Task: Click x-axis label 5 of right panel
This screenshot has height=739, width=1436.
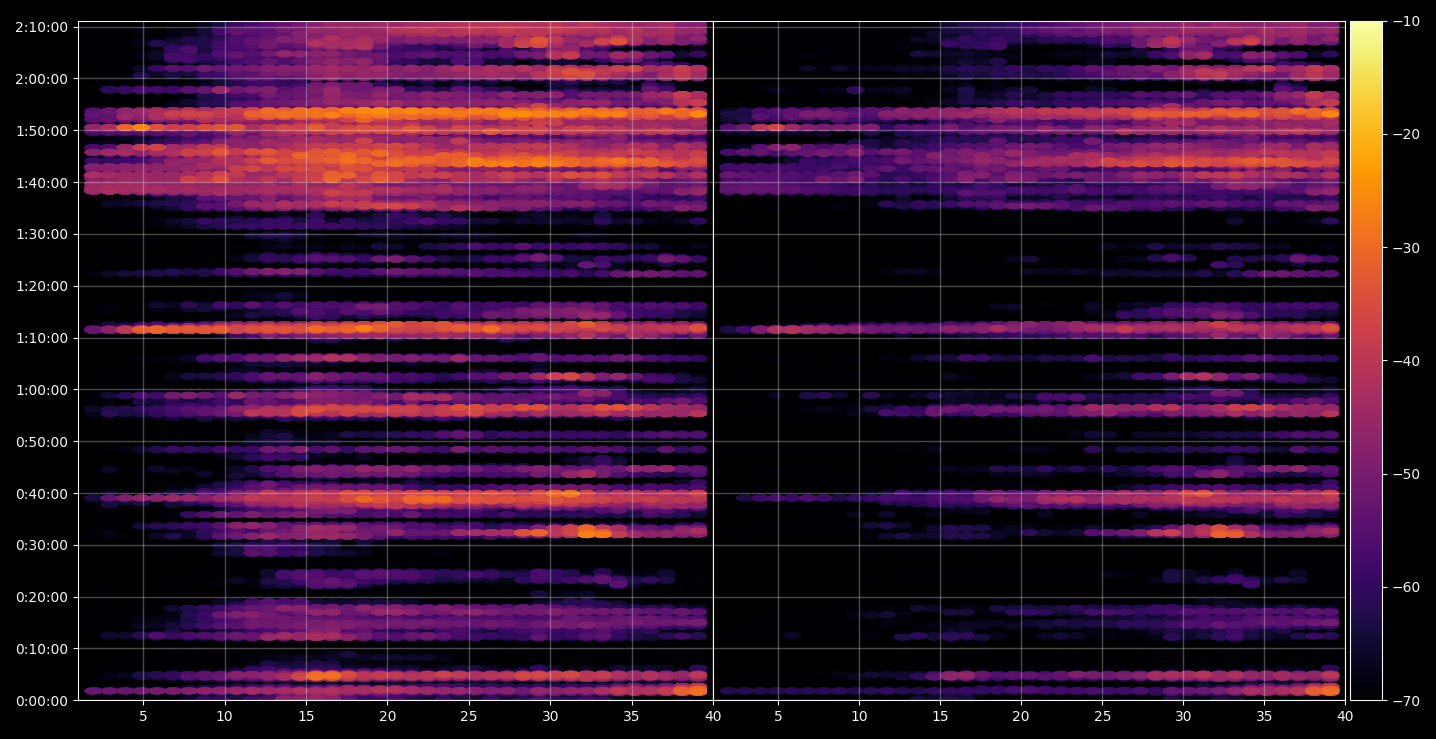Action: coord(777,716)
